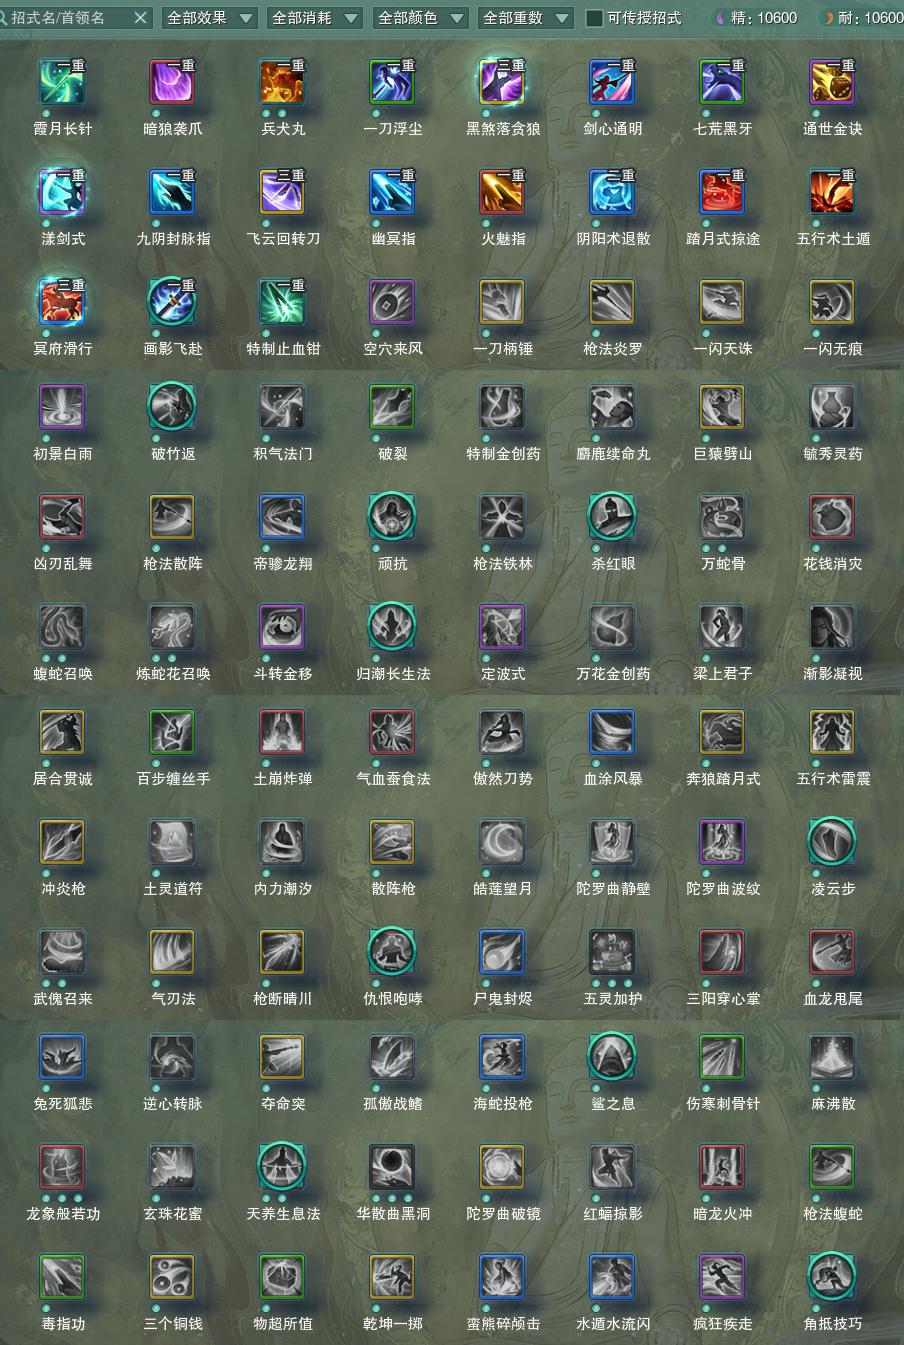
Task: Select the 幽冥指 skill icon
Action: coord(392,192)
